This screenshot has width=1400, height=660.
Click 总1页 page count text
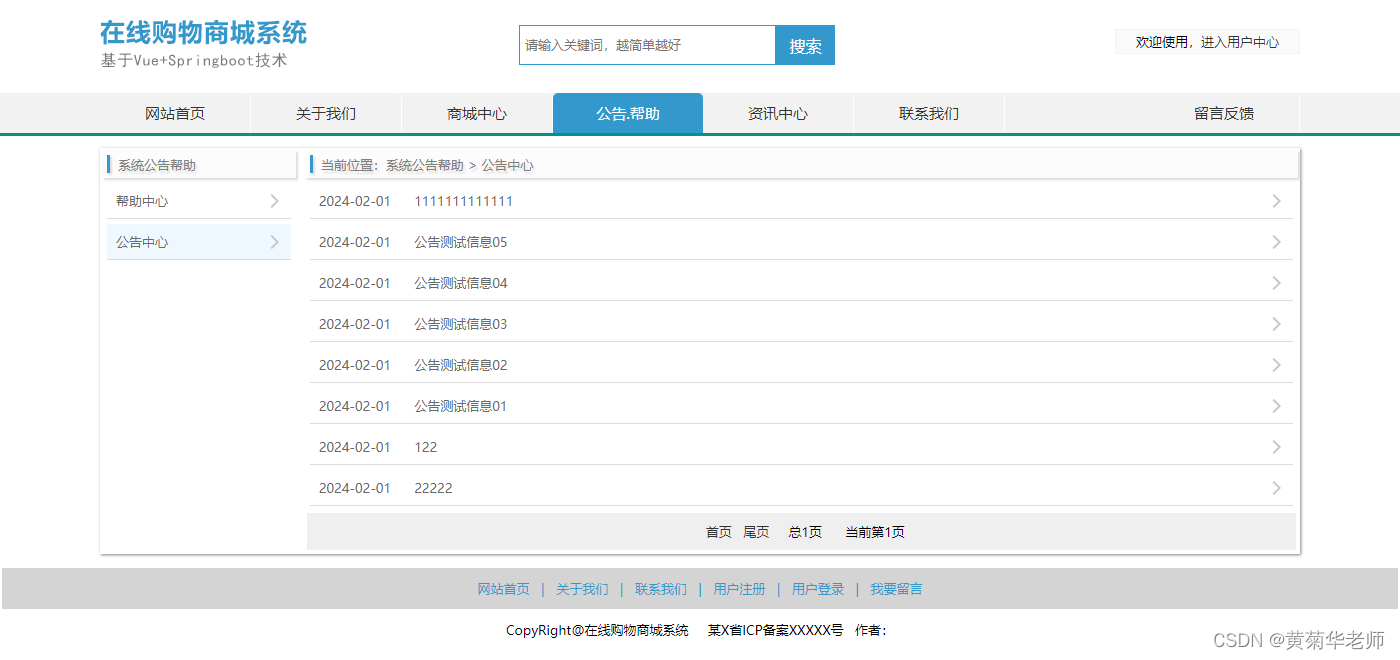[x=805, y=532]
